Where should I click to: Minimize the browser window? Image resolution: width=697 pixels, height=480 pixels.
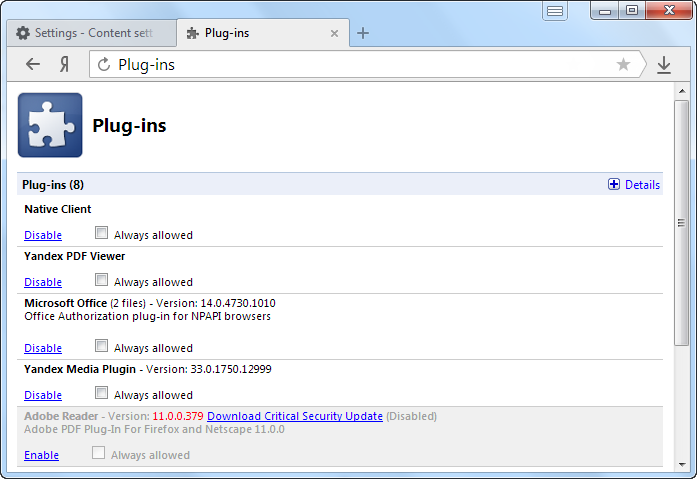[x=605, y=11]
